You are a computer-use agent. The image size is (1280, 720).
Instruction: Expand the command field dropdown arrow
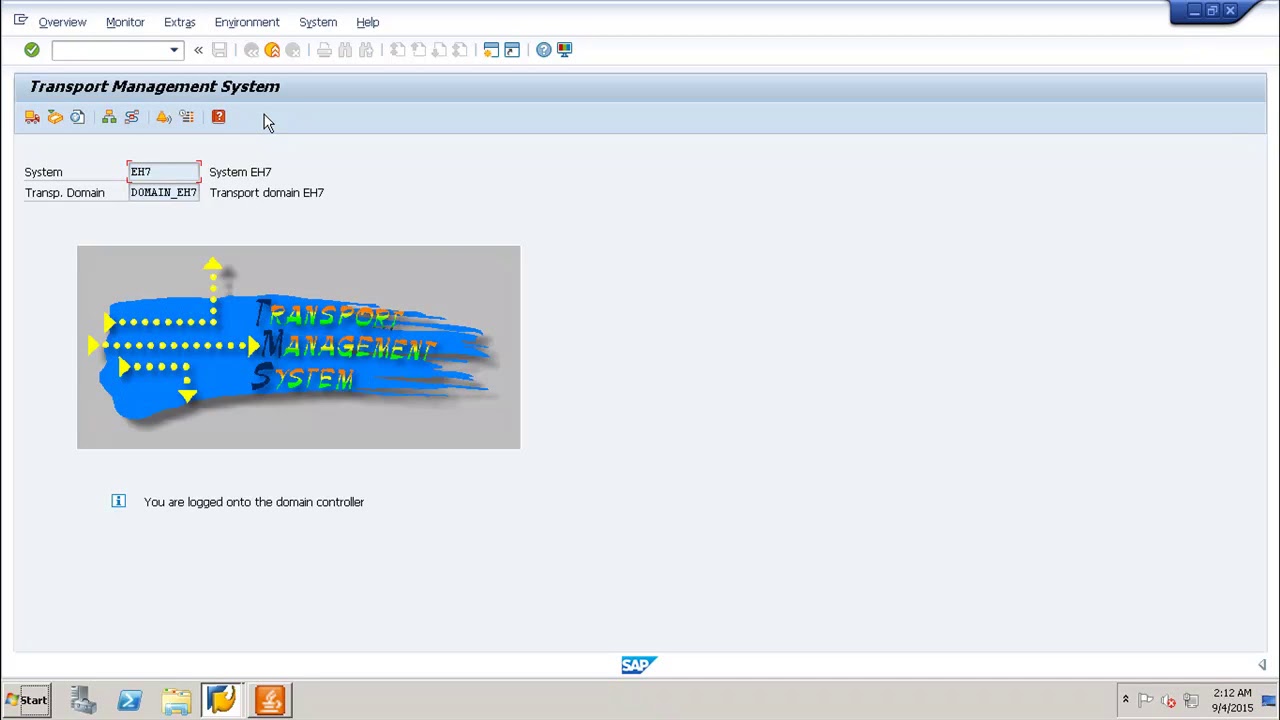[174, 49]
